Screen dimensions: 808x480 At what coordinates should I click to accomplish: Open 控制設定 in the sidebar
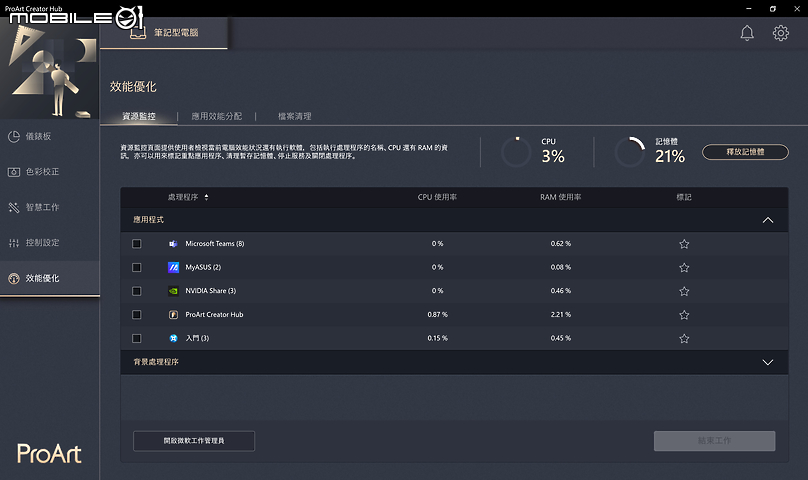coord(49,243)
